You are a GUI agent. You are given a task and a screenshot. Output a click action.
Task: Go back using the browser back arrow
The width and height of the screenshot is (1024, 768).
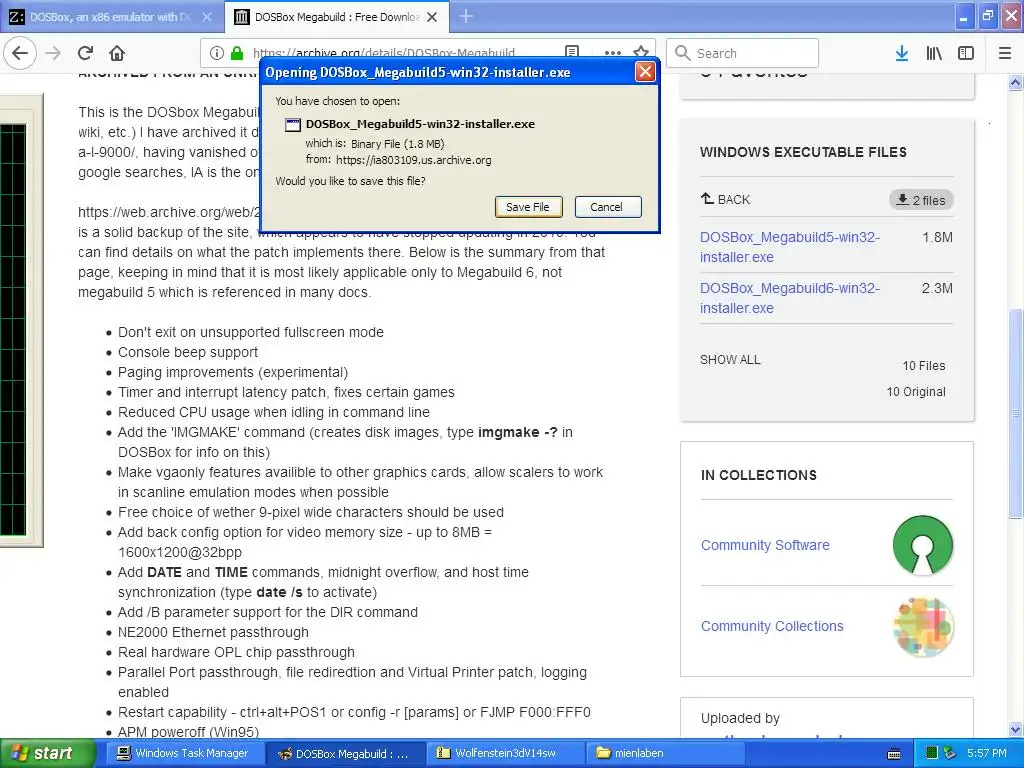point(20,53)
